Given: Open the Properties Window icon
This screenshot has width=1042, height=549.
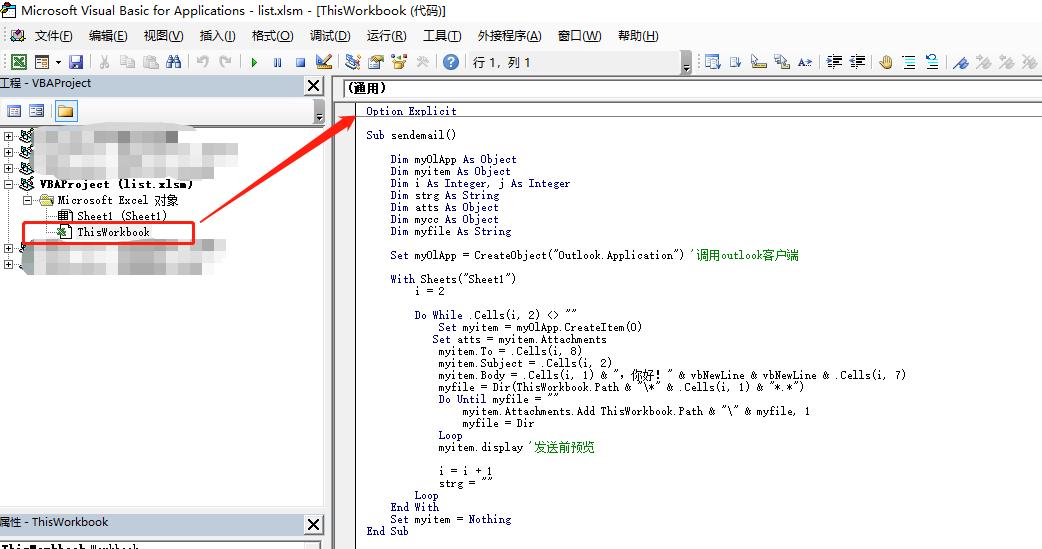Looking at the screenshot, I should pos(375,62).
